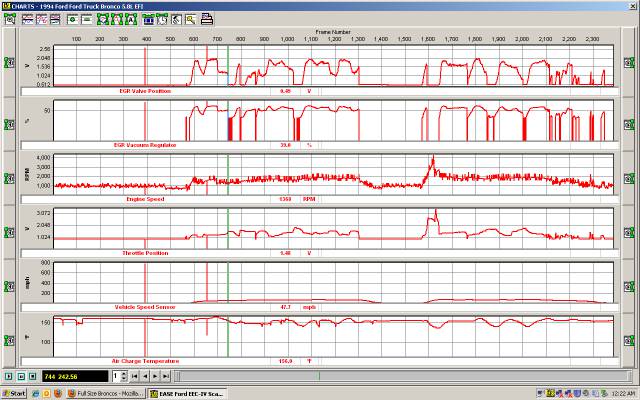Select the stacked single-line chart layout icon
The width and height of the screenshot is (640, 400).
(x=27, y=19)
